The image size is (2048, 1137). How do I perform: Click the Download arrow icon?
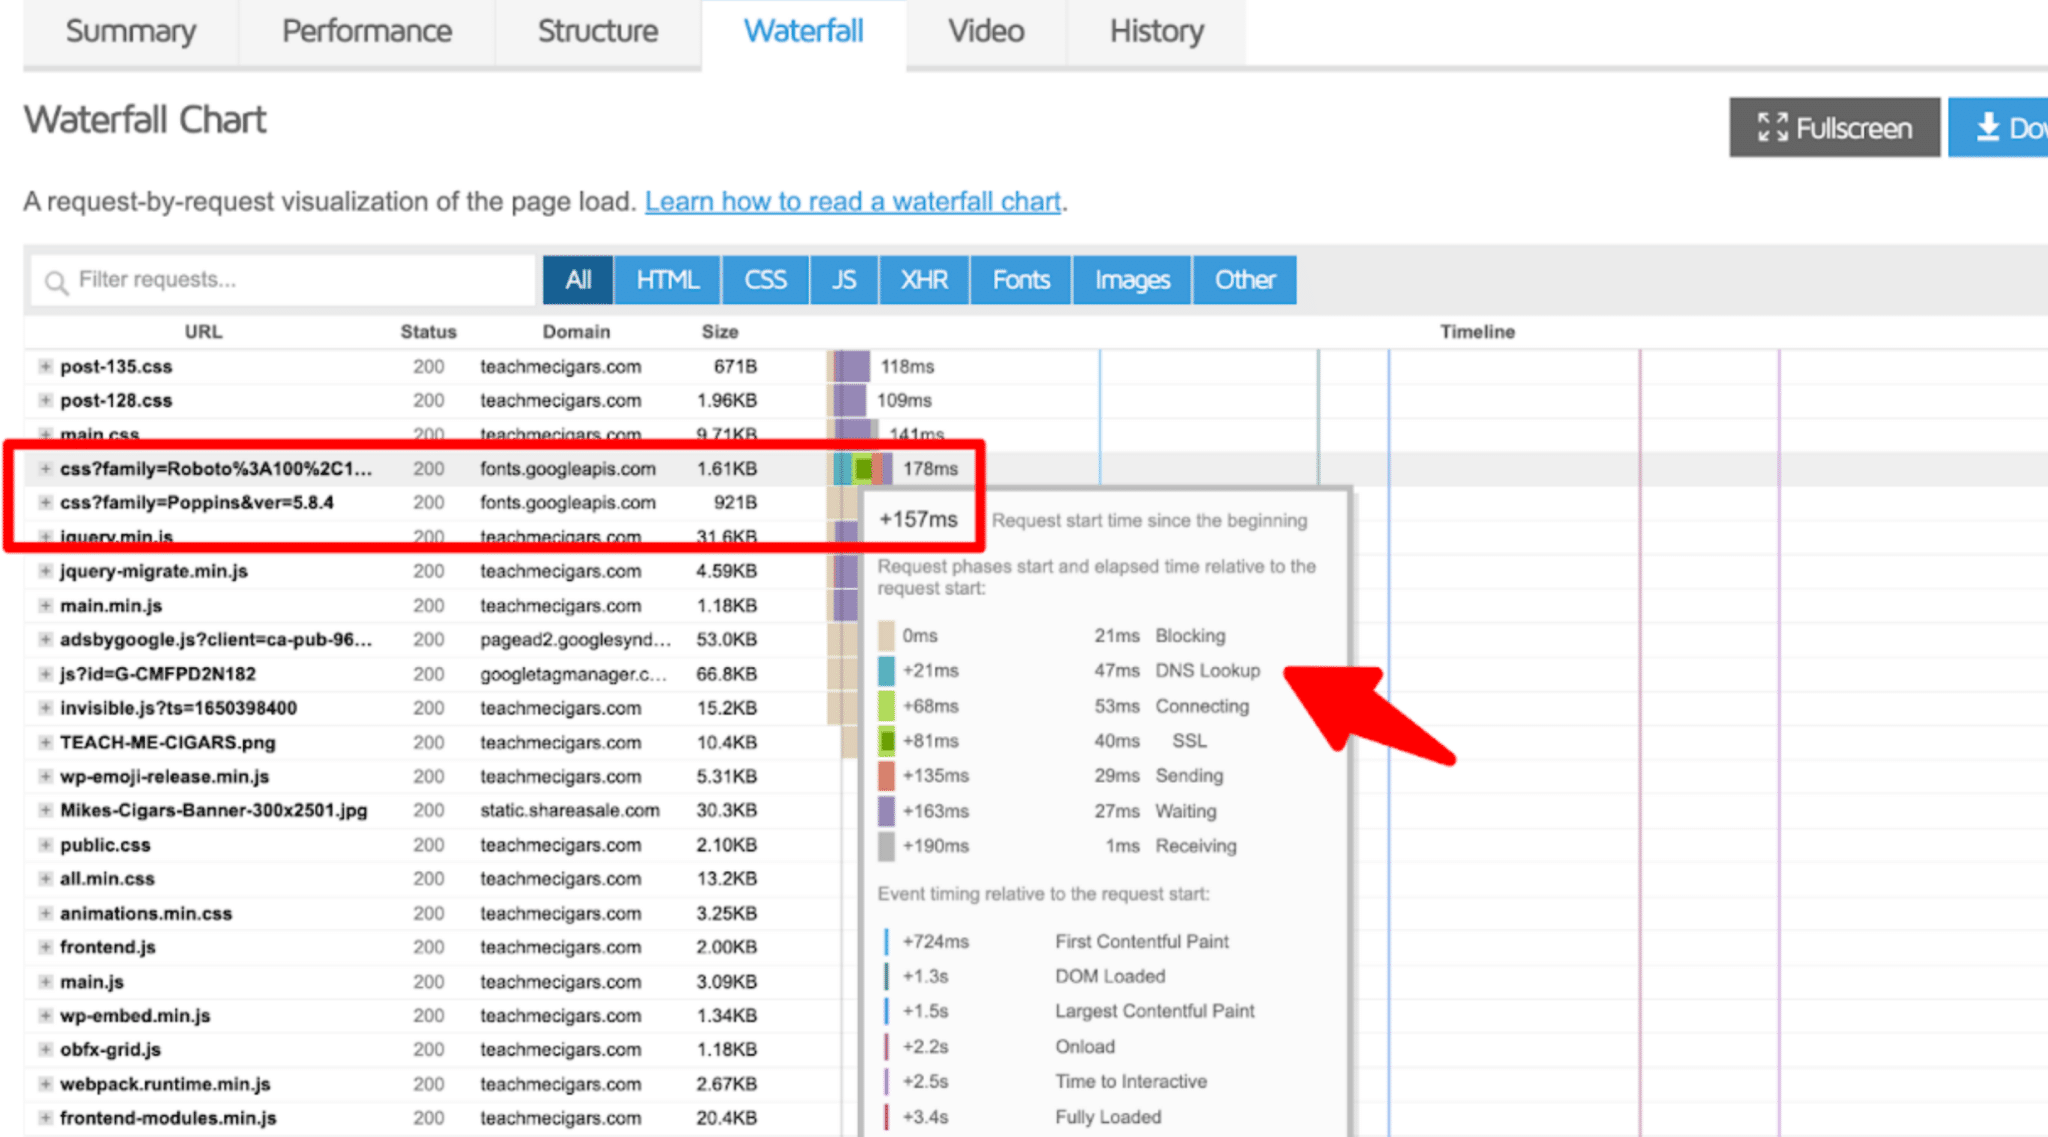(1987, 128)
